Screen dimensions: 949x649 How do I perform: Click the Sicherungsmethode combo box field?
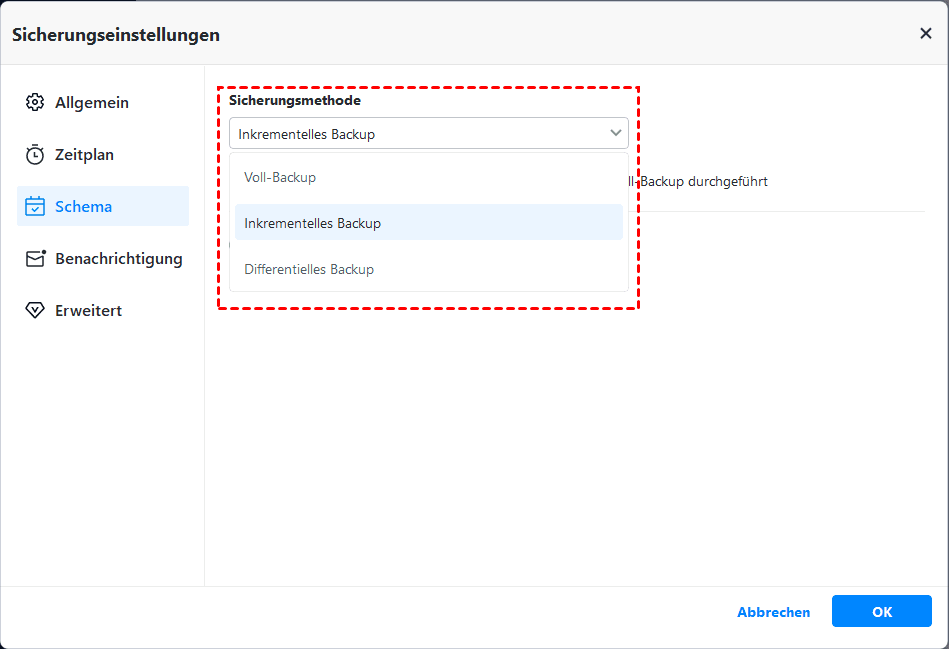point(410,134)
